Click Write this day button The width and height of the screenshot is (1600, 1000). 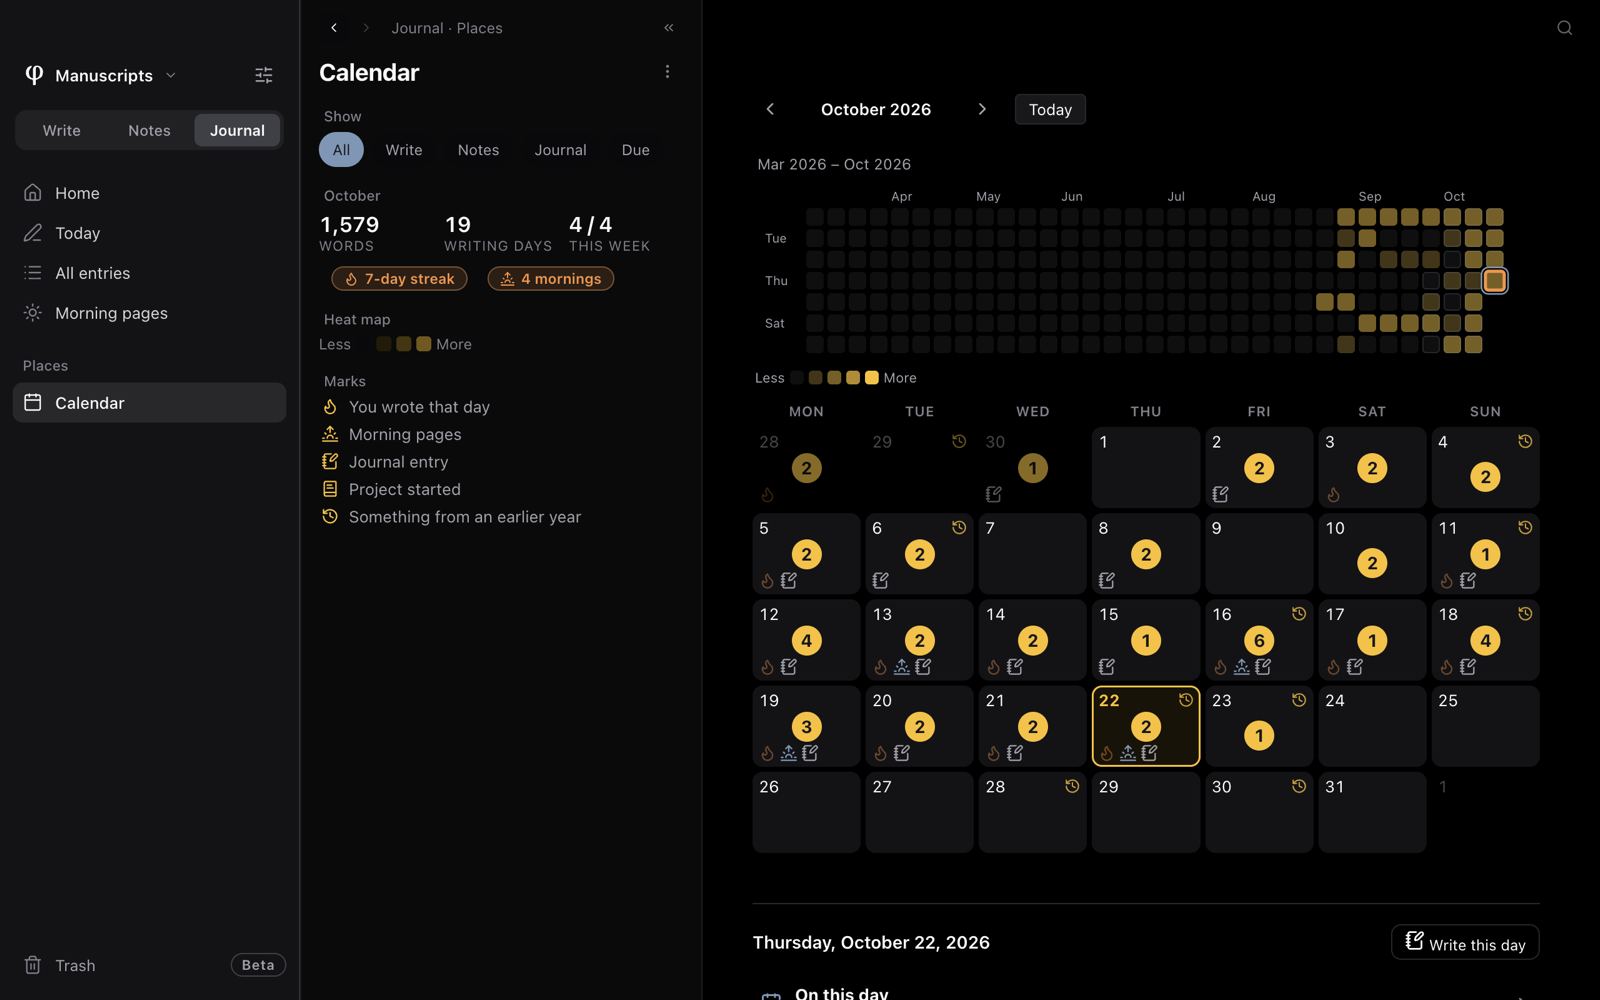1465,943
